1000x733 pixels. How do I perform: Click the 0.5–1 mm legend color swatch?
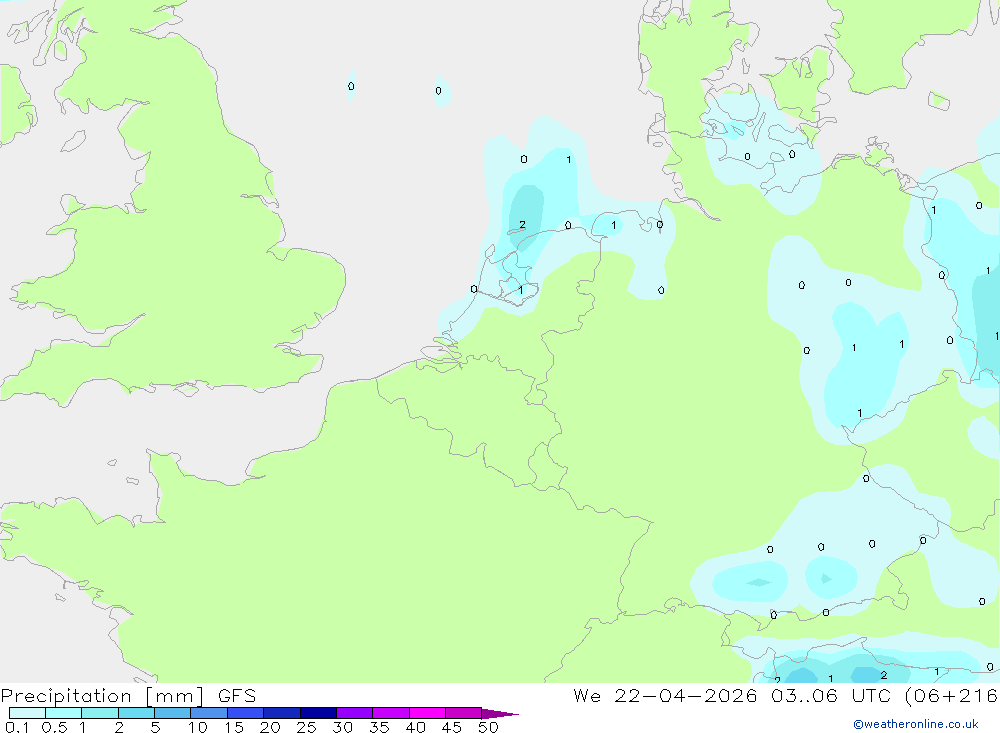point(64,713)
